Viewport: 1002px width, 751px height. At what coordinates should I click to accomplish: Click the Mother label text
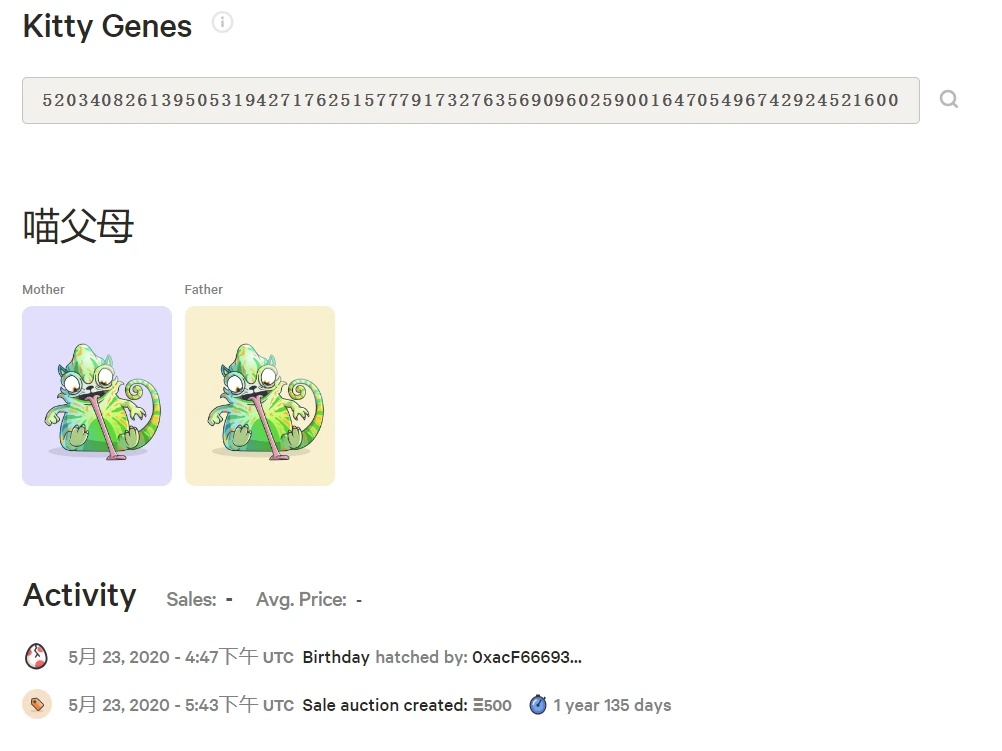pyautogui.click(x=43, y=289)
